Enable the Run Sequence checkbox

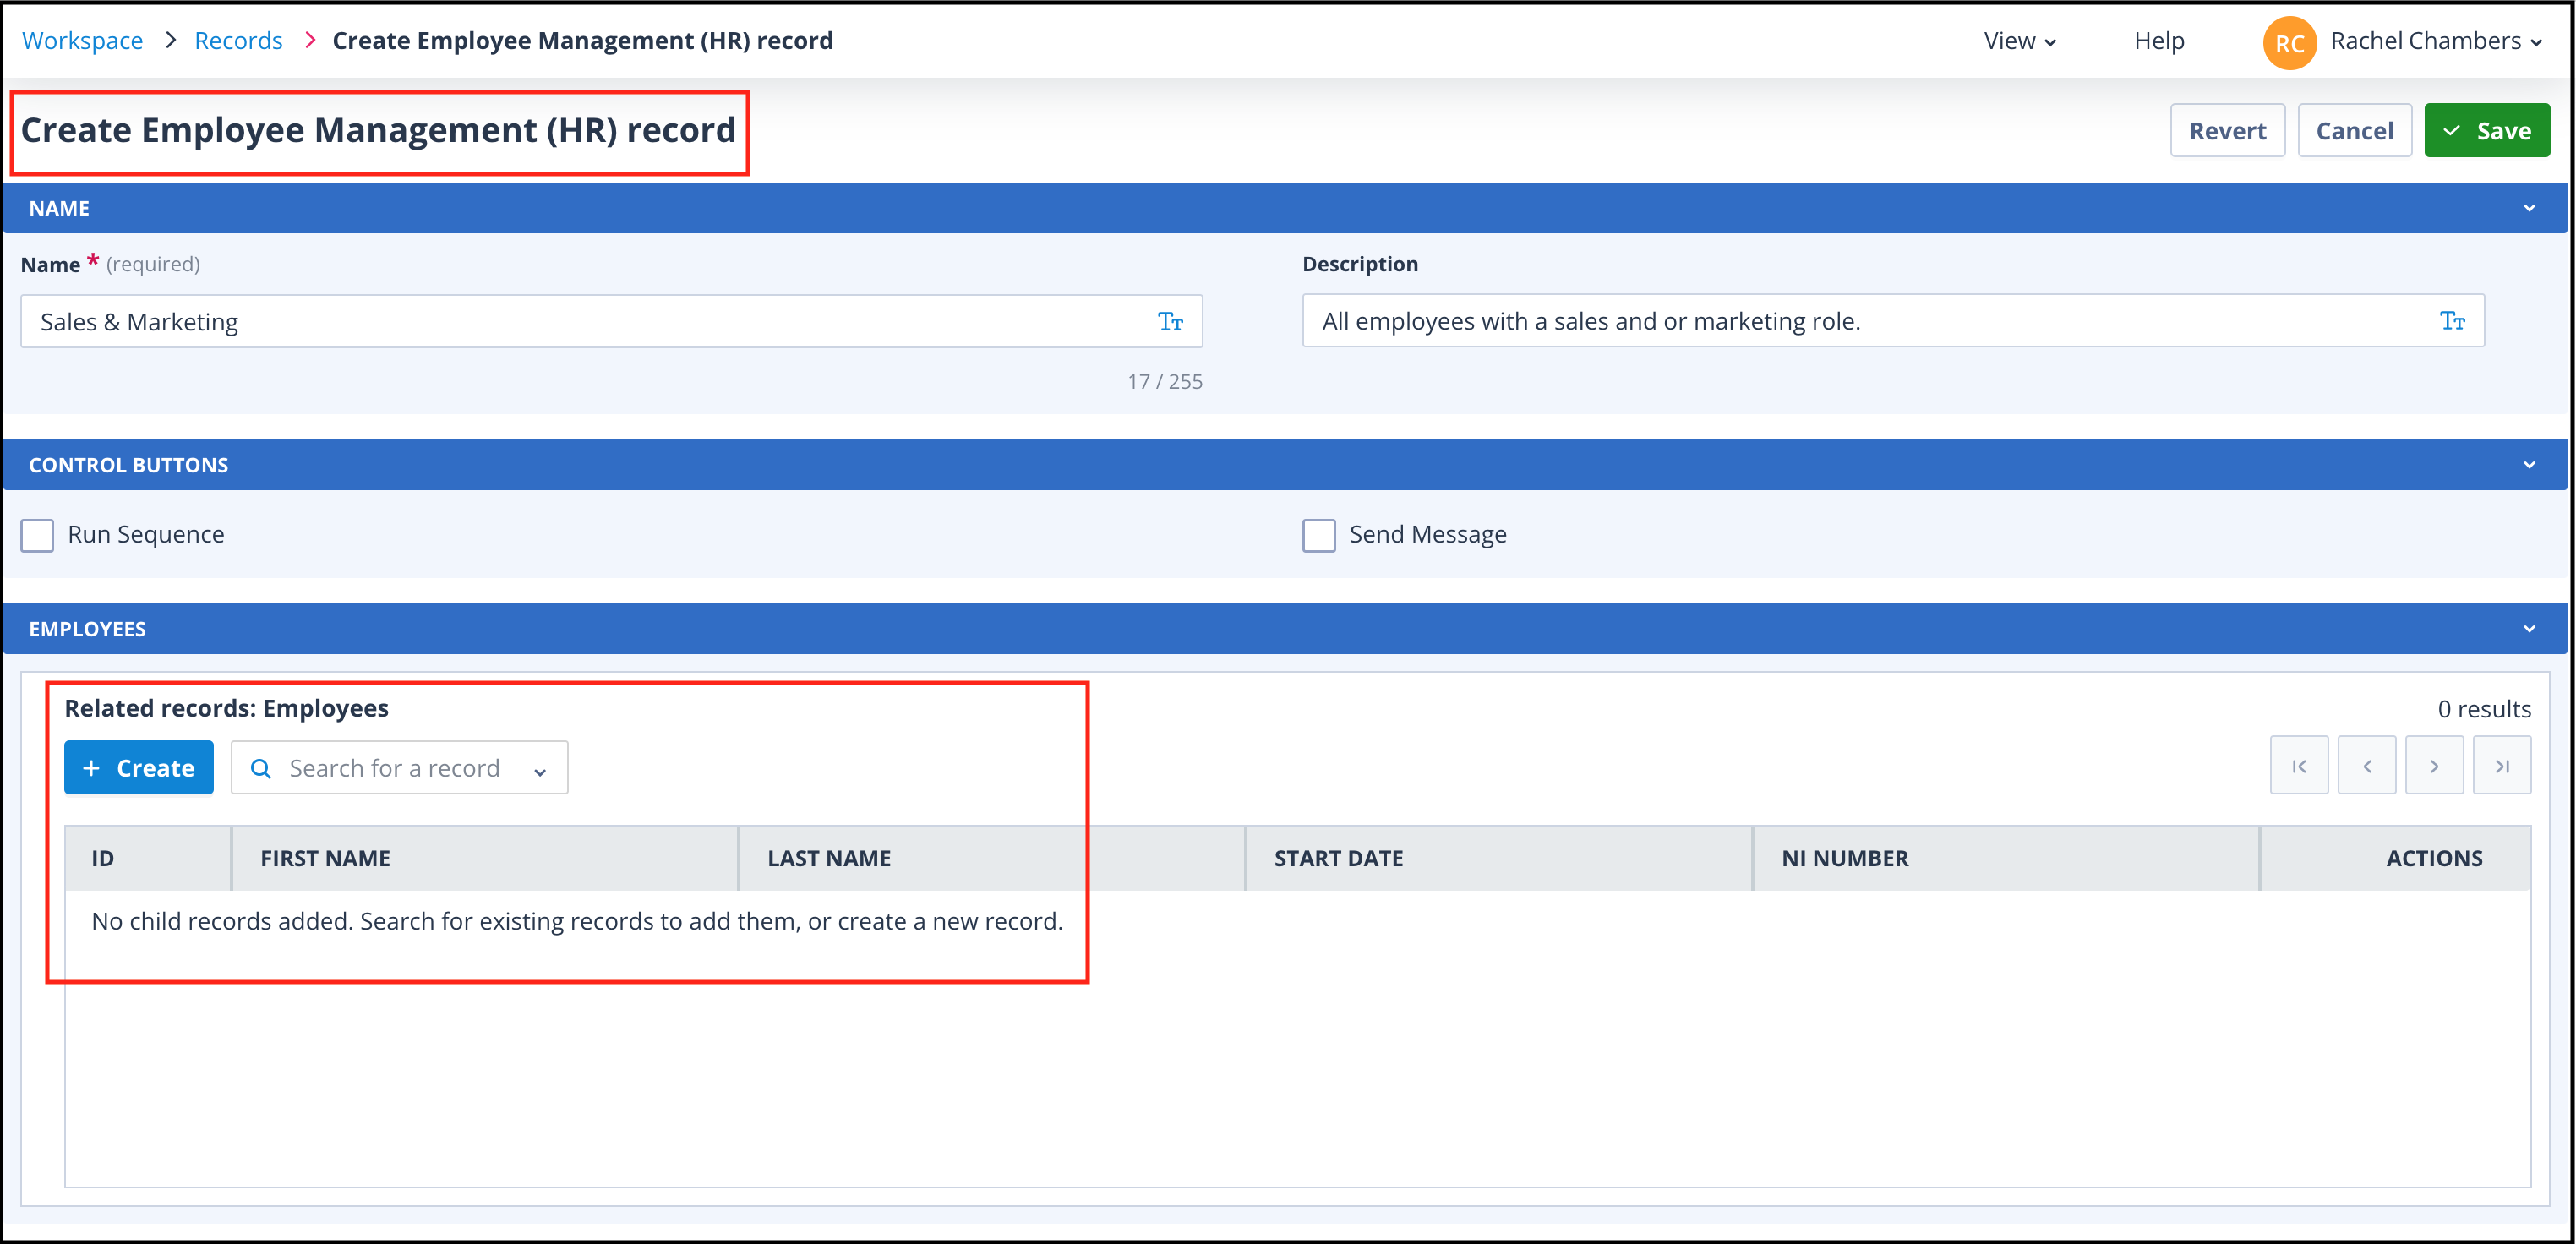tap(37, 535)
